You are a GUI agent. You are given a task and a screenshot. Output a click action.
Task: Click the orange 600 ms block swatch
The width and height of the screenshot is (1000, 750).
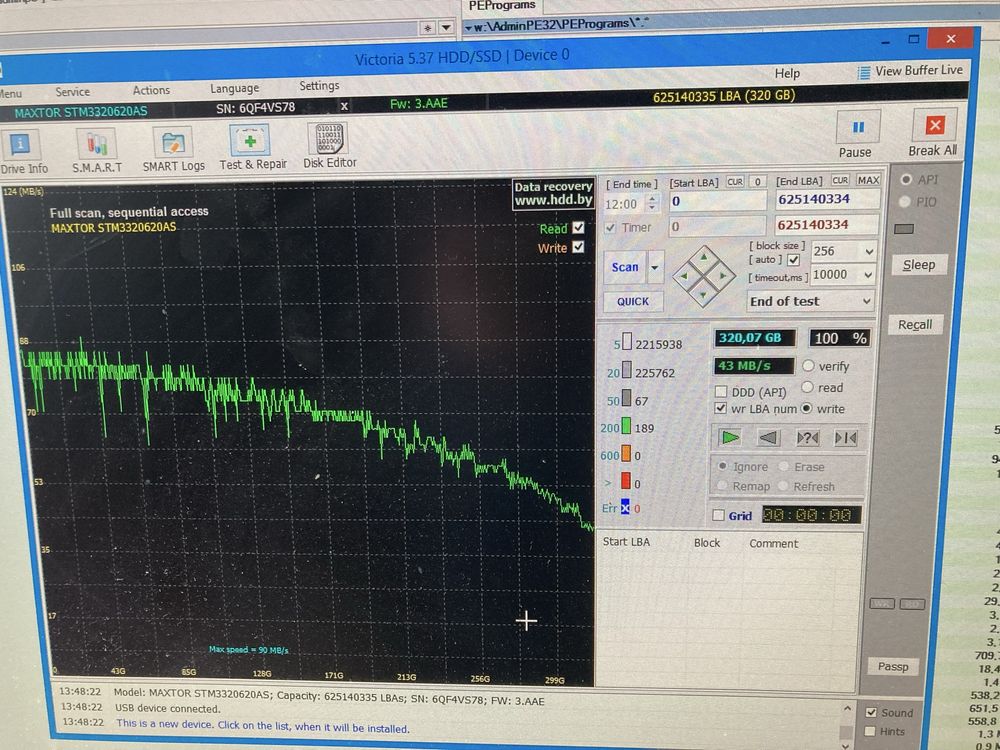click(x=626, y=453)
